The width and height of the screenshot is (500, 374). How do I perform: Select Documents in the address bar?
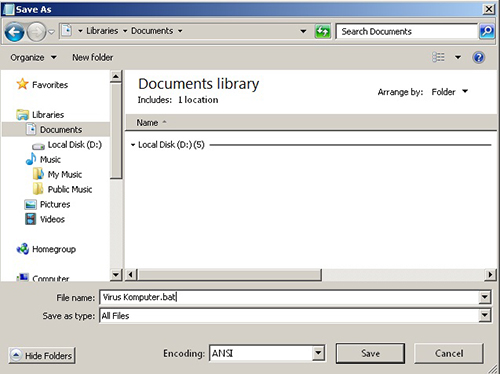152,31
